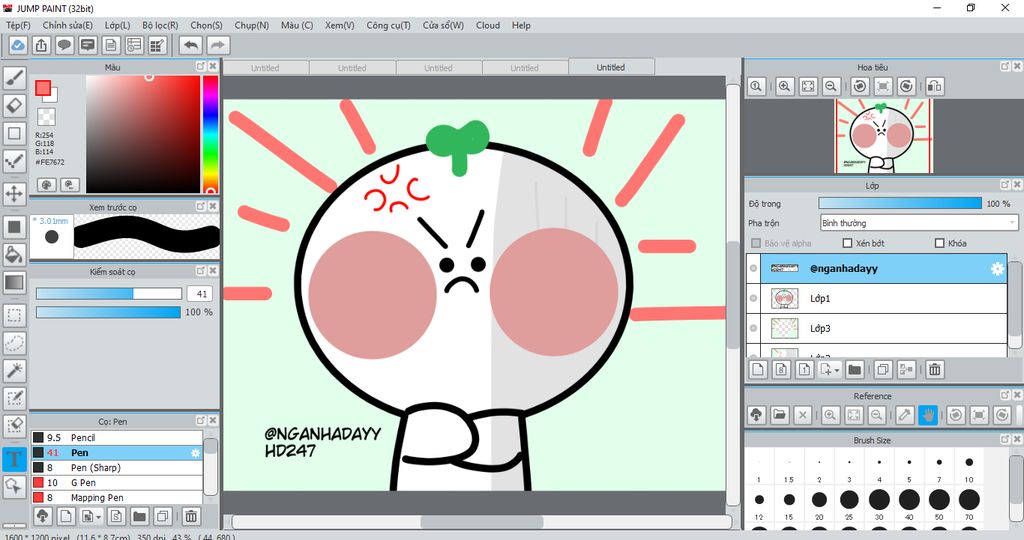Create a new blank layer in the Lớp panel
1024x540 pixels.
(x=758, y=370)
